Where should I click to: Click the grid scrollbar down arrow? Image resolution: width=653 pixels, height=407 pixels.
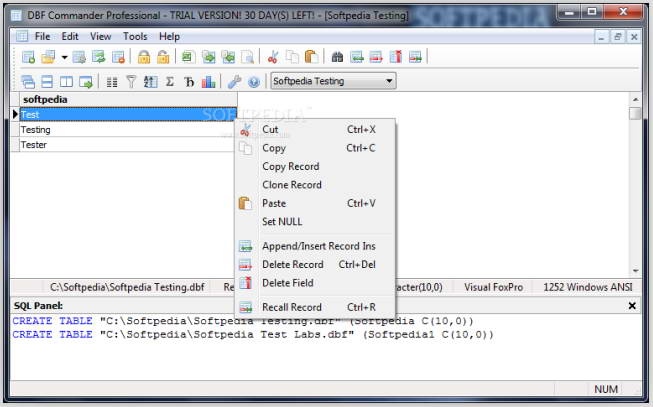pyautogui.click(x=635, y=271)
